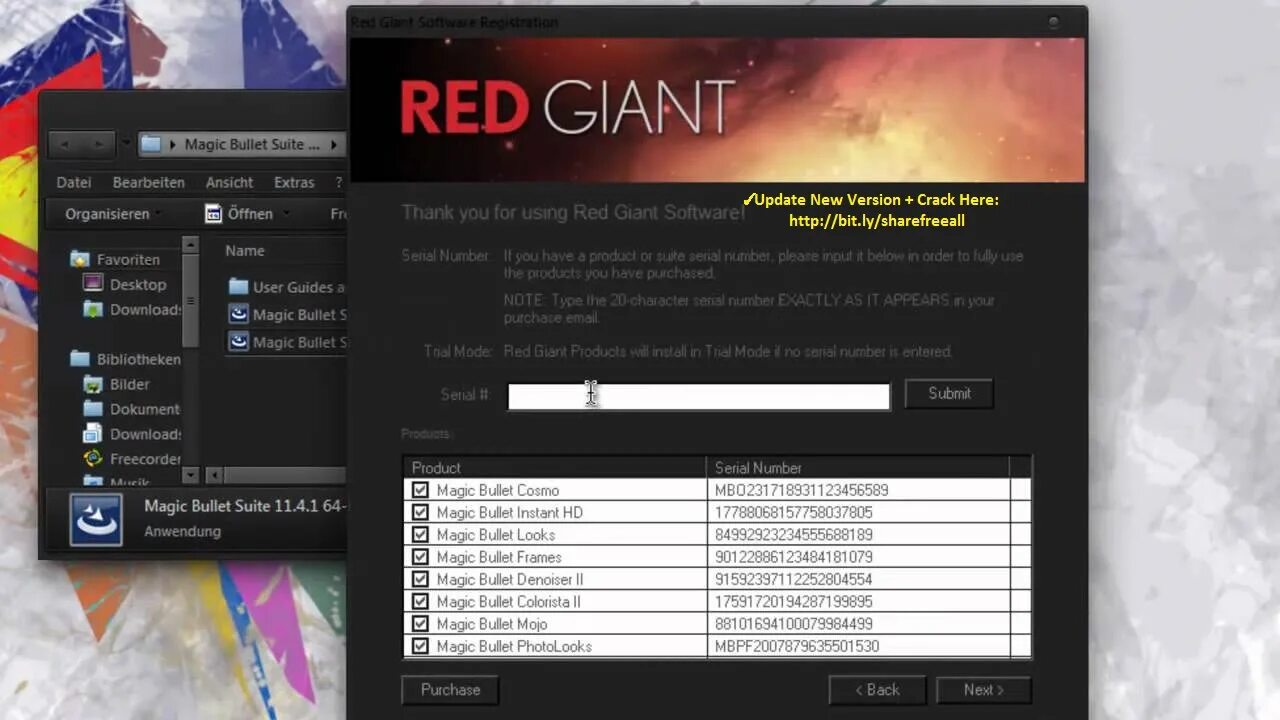Click the Bibliotheken folder icon
1280x720 pixels.
pyautogui.click(x=80, y=359)
